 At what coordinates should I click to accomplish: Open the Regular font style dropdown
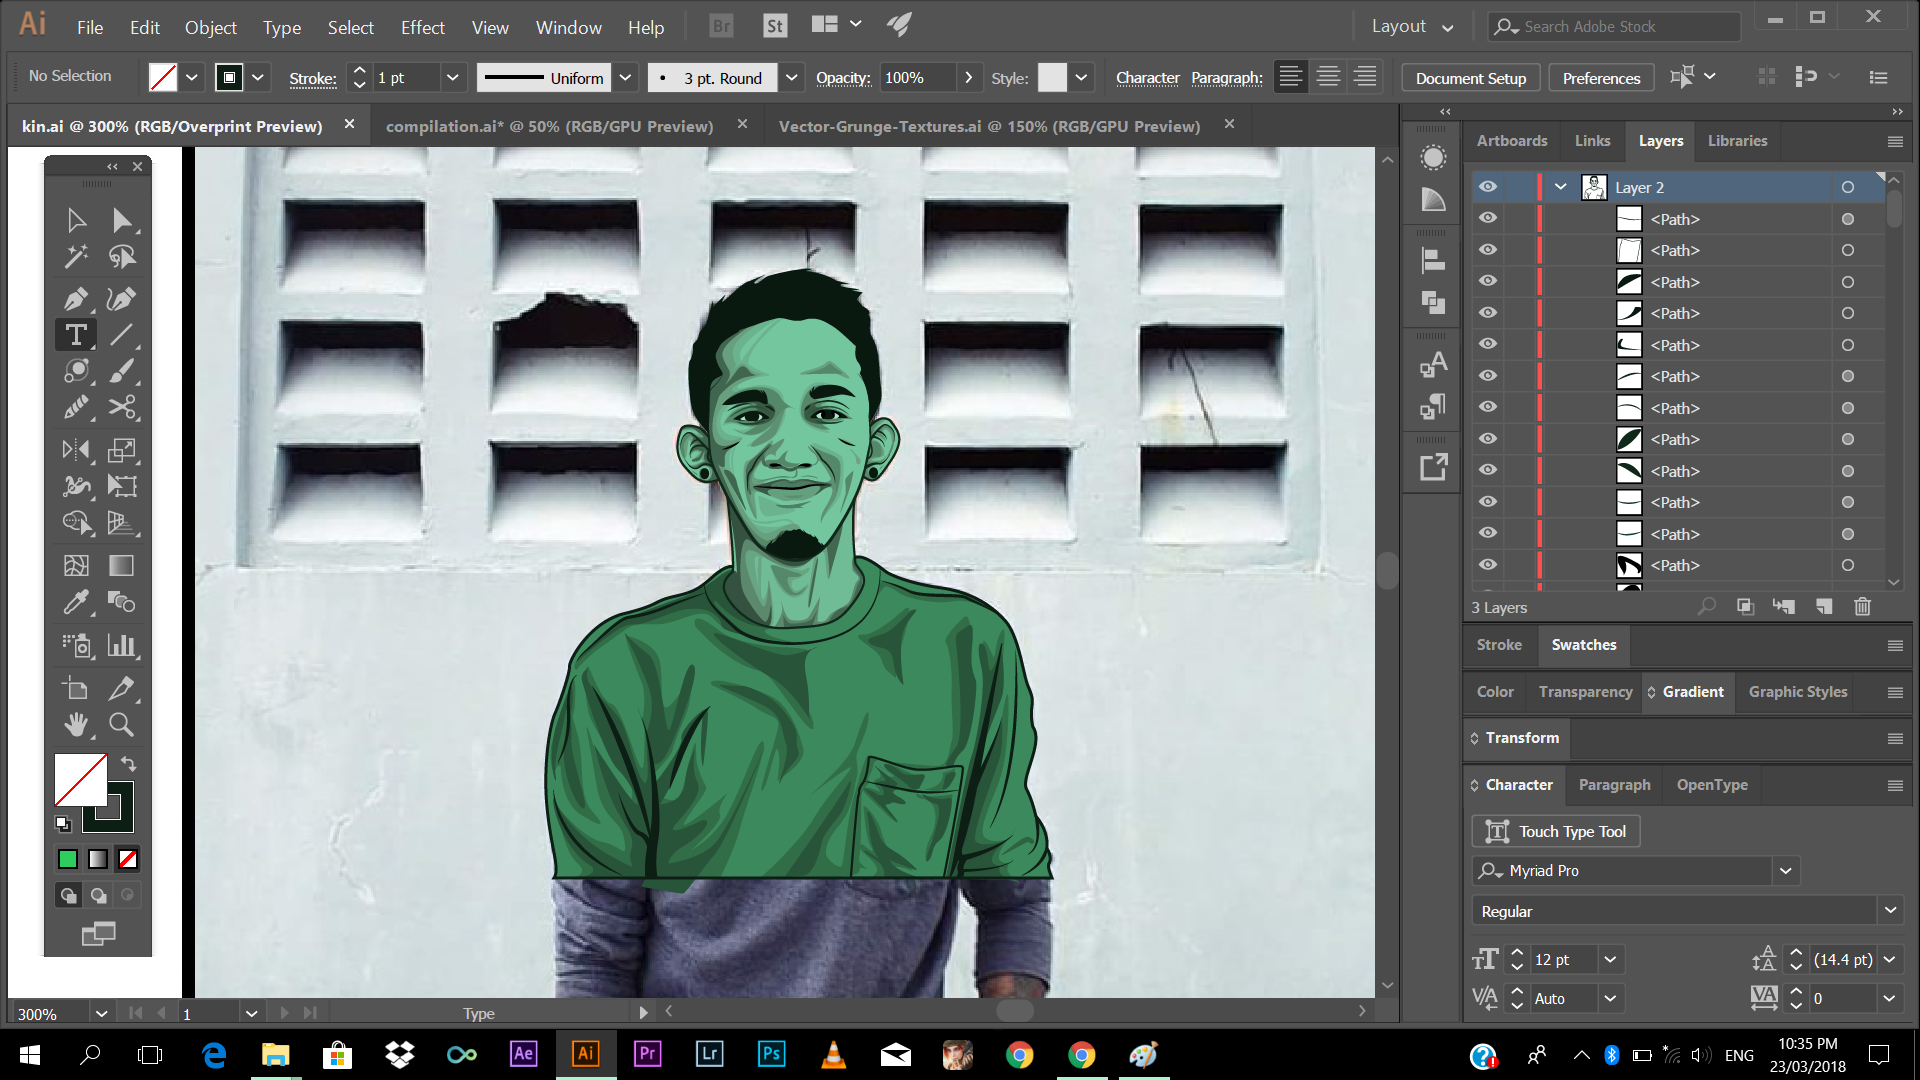pyautogui.click(x=1890, y=911)
